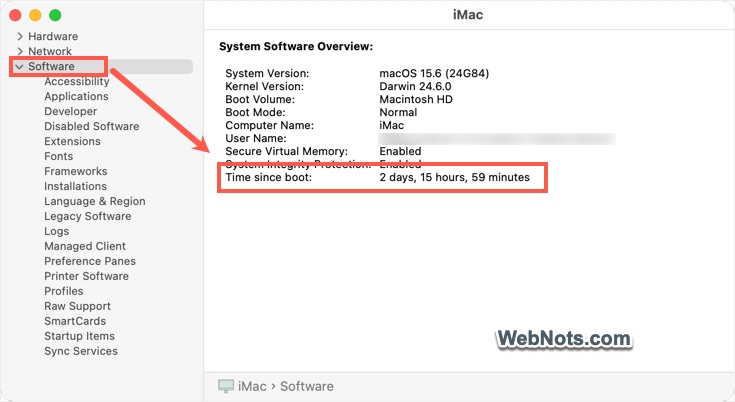735x402 pixels.
Task: Click the Boot Volume label
Action: pyautogui.click(x=260, y=99)
